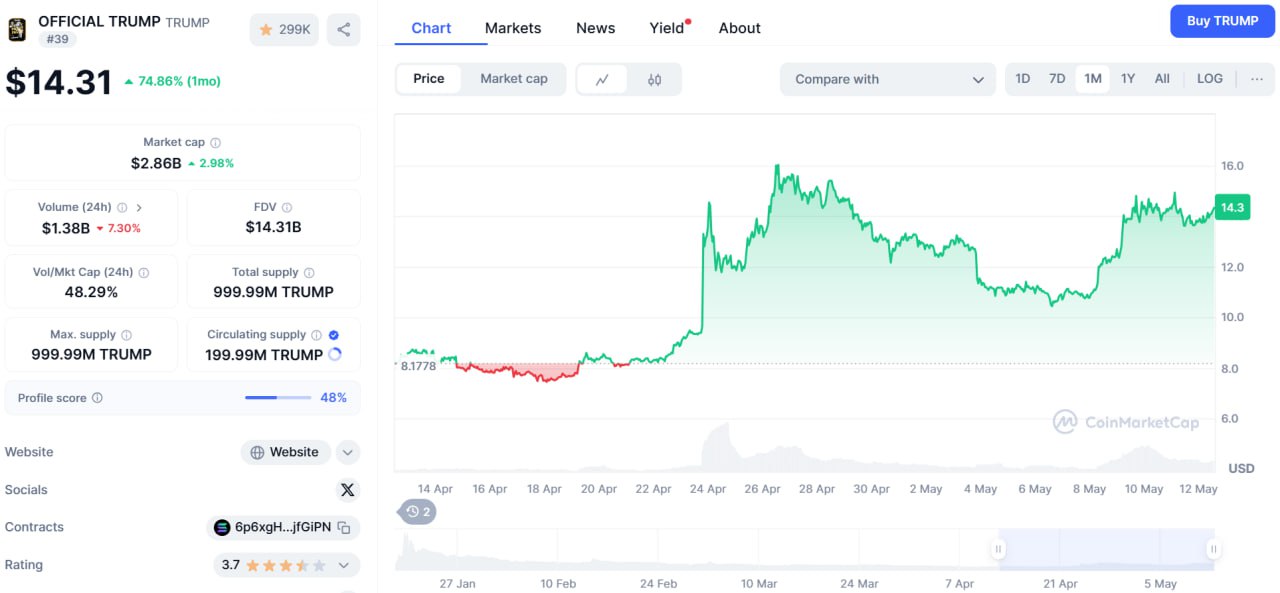1280x593 pixels.
Task: Click the #39 rank badge
Action: pos(57,39)
